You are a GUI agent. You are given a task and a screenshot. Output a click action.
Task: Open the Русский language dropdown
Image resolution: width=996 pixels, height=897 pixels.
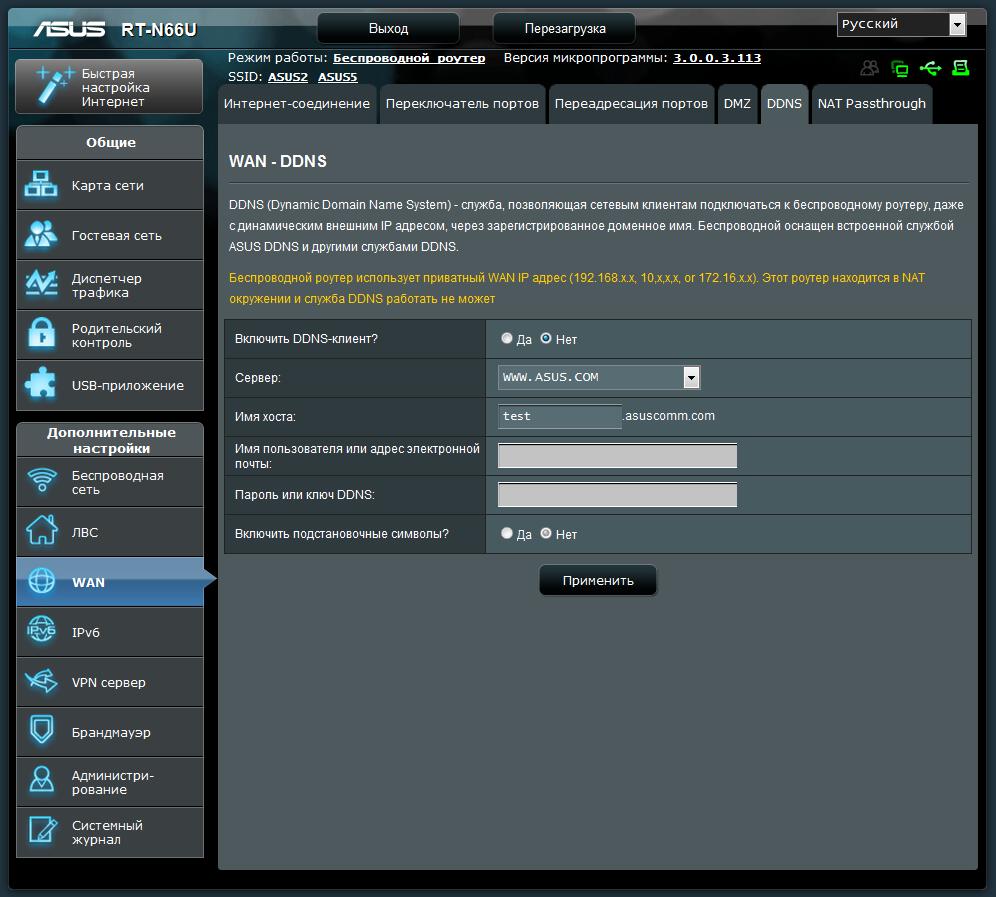click(x=901, y=24)
